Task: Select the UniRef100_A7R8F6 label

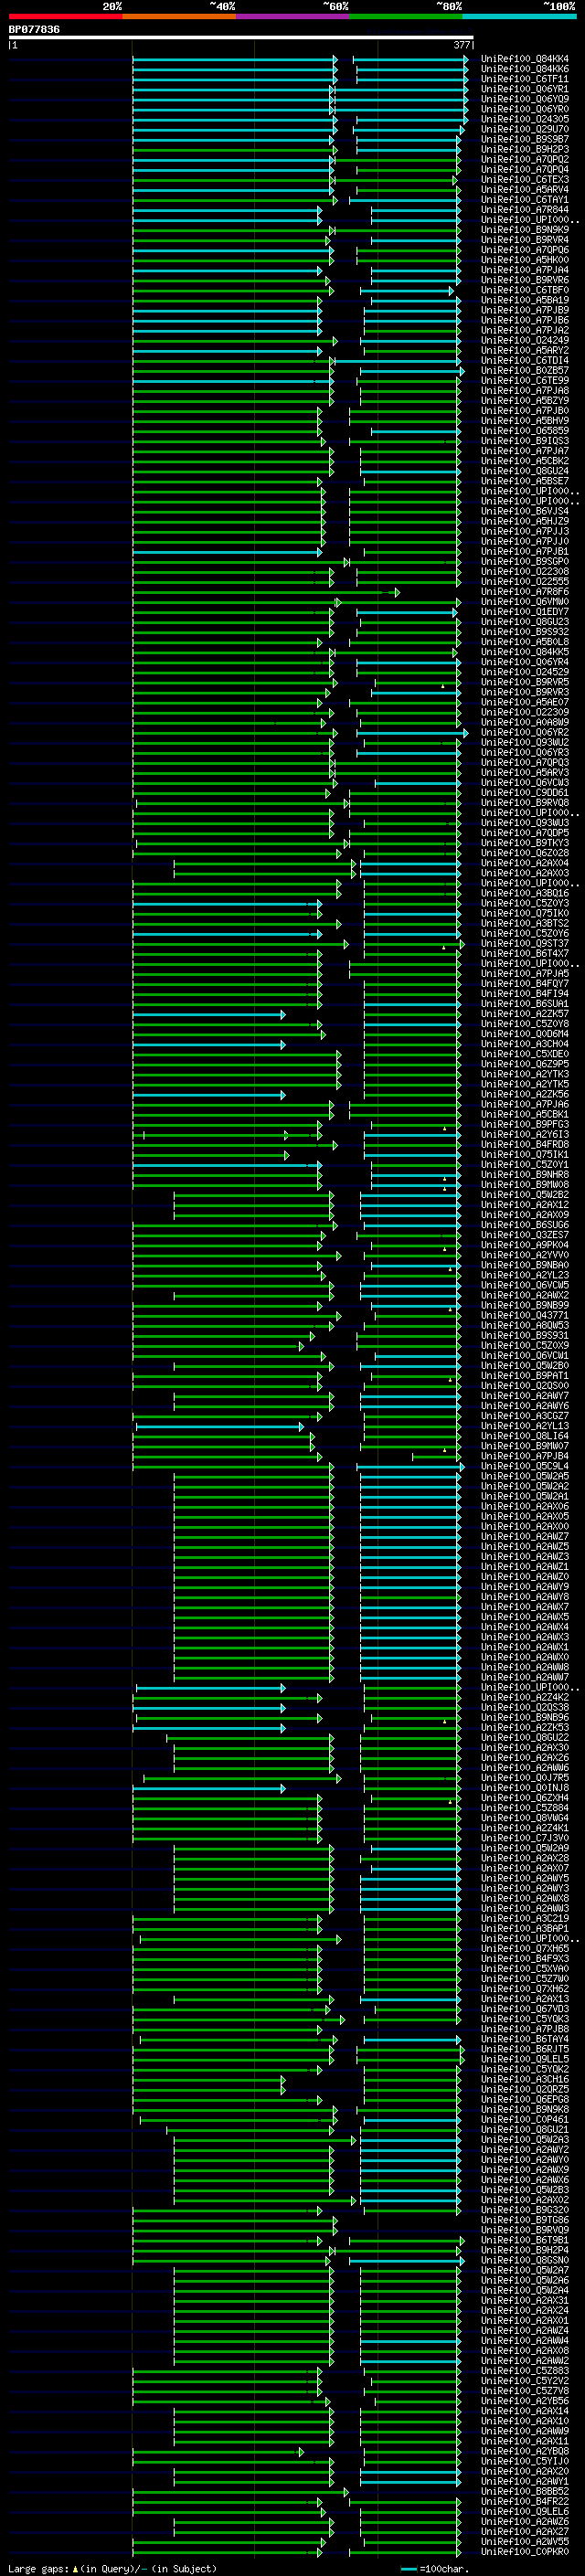Action: pyautogui.click(x=525, y=592)
